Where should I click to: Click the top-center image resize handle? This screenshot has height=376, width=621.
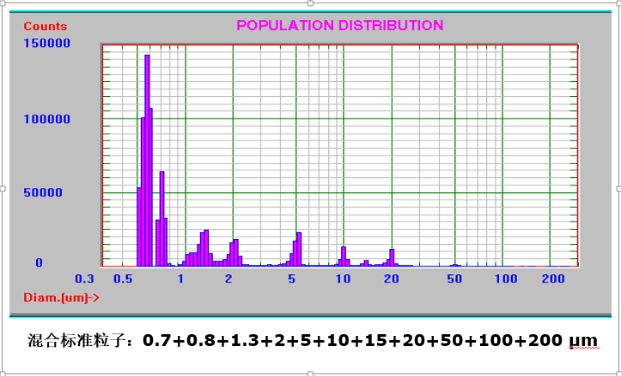pos(310,3)
